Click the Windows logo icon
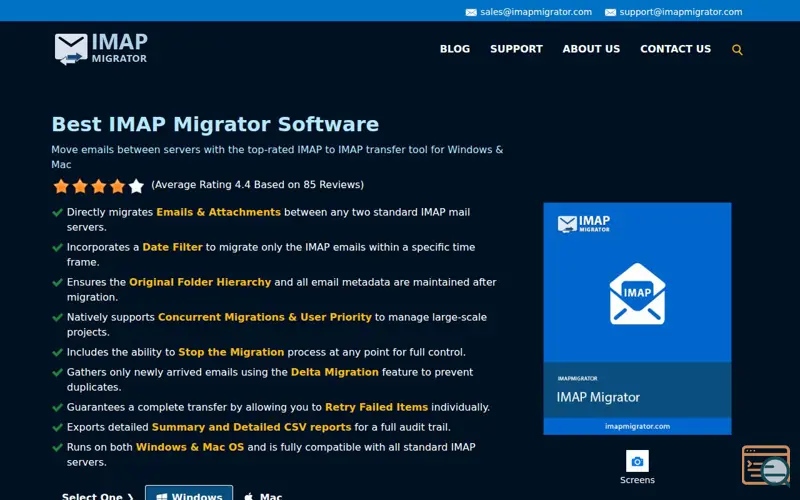Screen dimensions: 800x500 coord(162,497)
